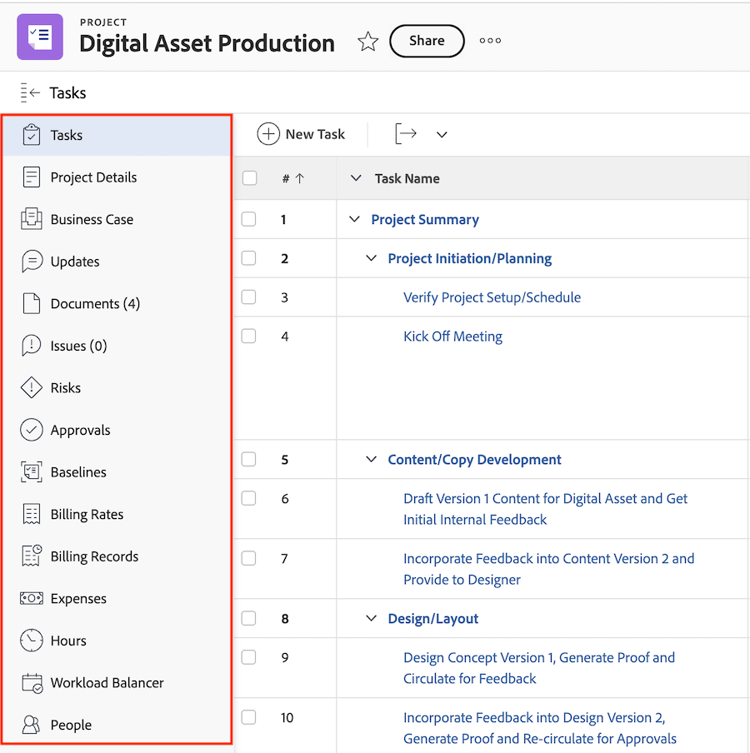Open the Kick Off Meeting task
This screenshot has width=750, height=753.
pyautogui.click(x=453, y=337)
